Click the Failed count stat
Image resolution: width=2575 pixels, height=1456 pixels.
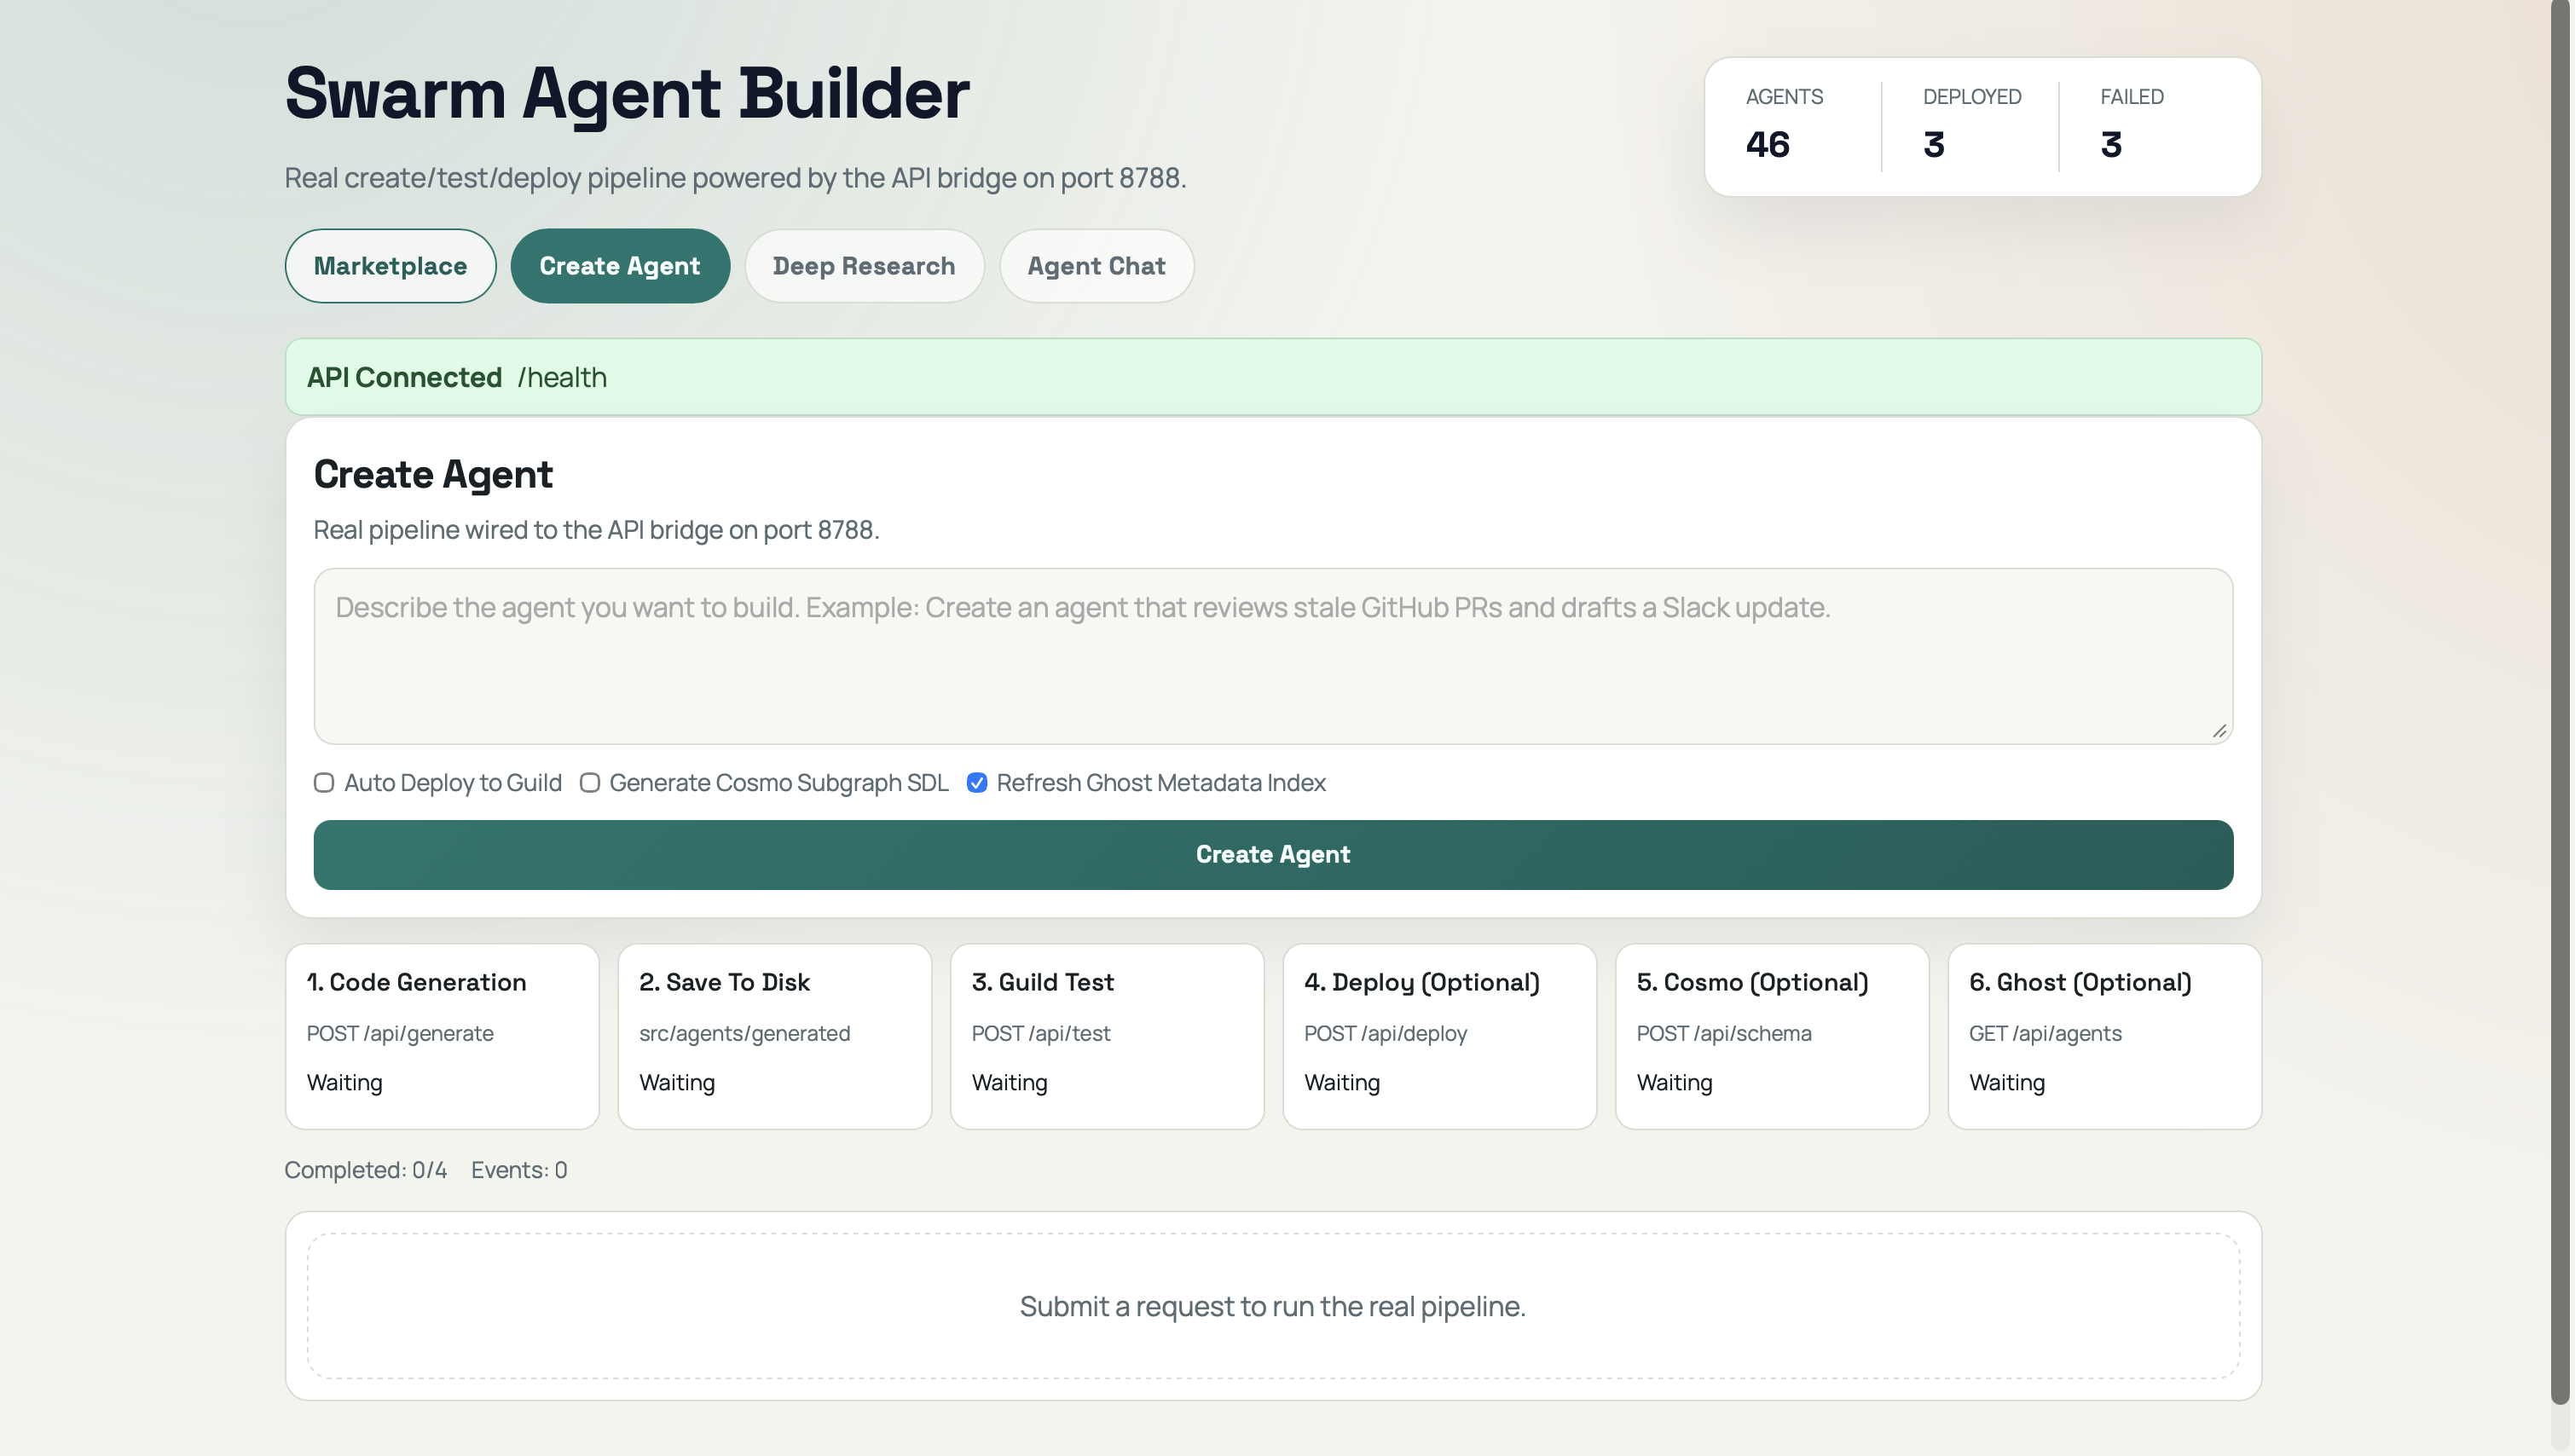point(2111,144)
